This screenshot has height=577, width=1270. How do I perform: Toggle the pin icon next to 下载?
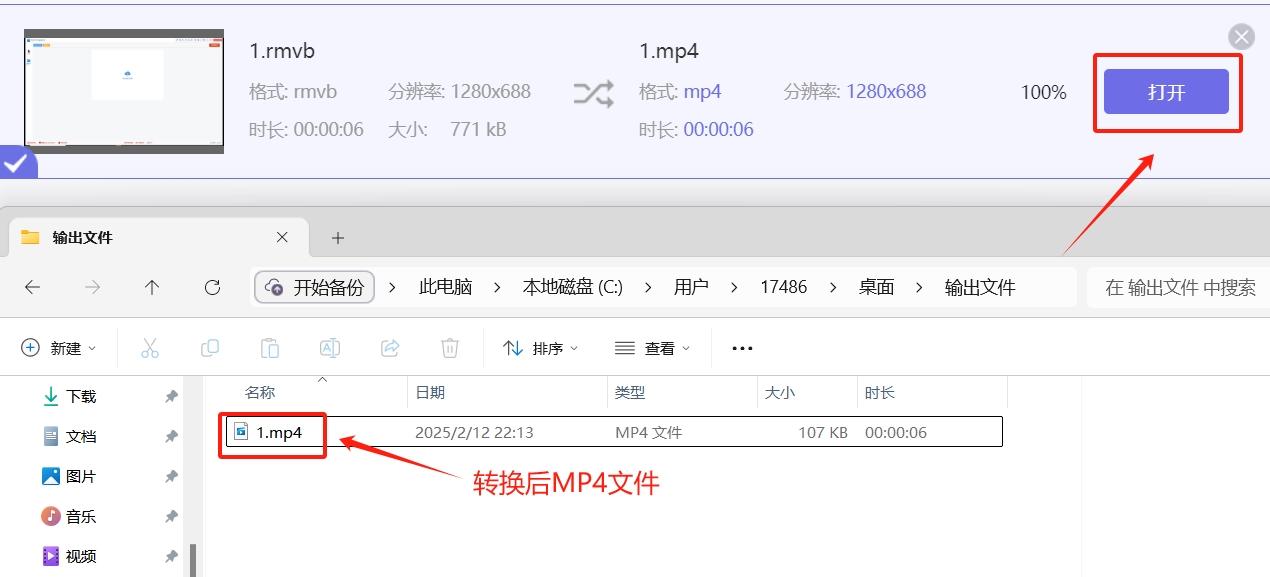pos(170,396)
